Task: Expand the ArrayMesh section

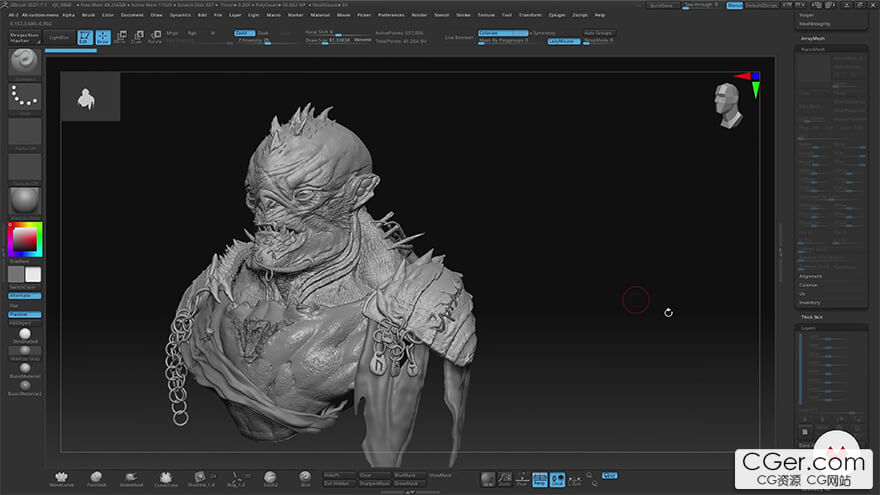Action: tap(813, 39)
